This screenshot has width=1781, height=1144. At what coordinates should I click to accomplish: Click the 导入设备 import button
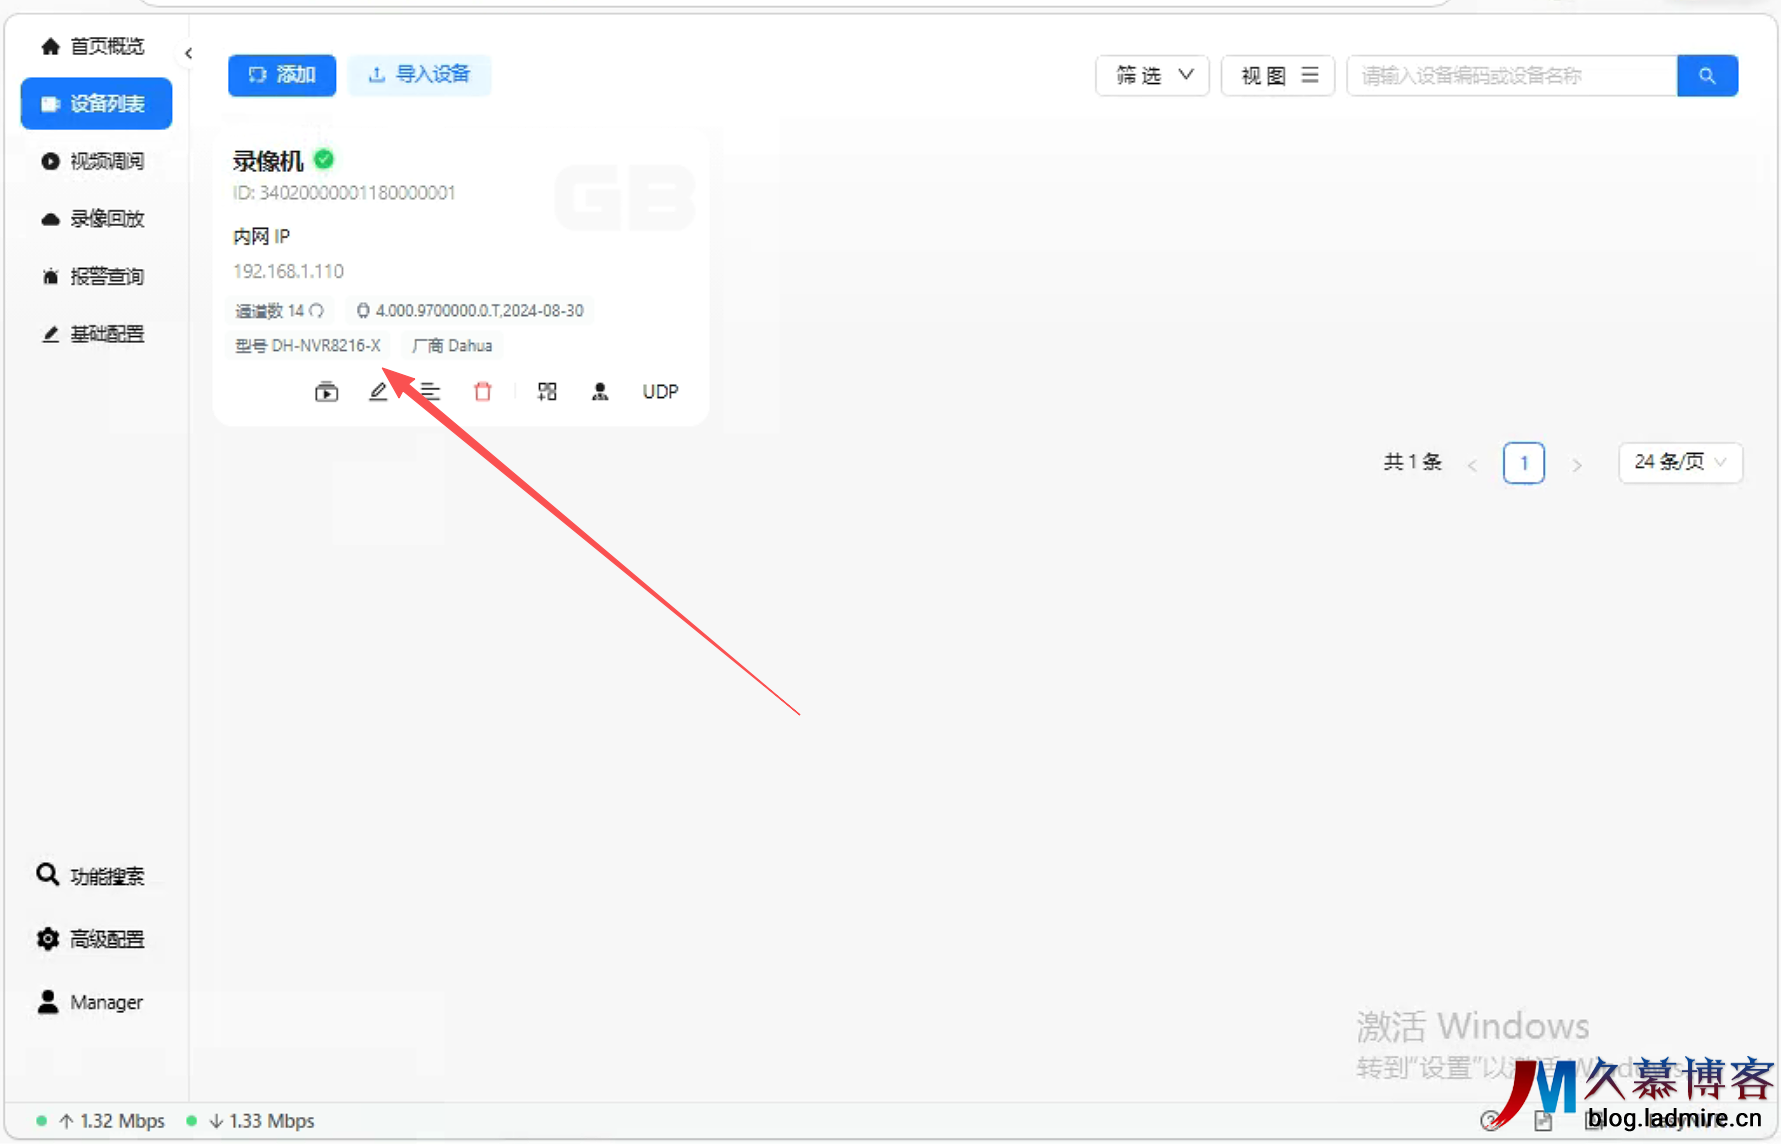420,75
